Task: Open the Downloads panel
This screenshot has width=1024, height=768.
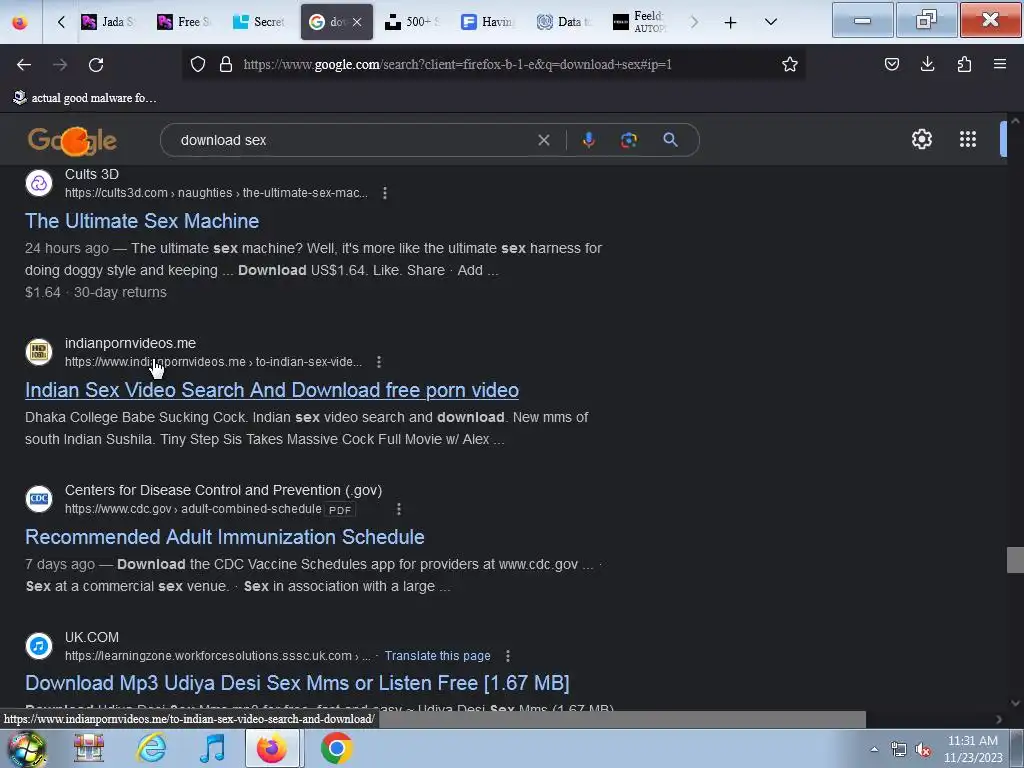Action: [927, 64]
